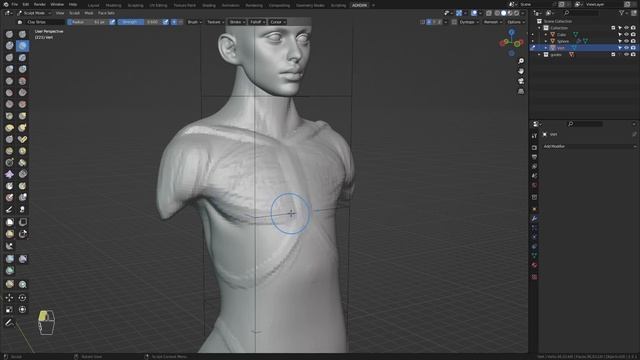Toggle strength pressure sensitivity button
The height and width of the screenshot is (360, 640).
pyautogui.click(x=166, y=22)
